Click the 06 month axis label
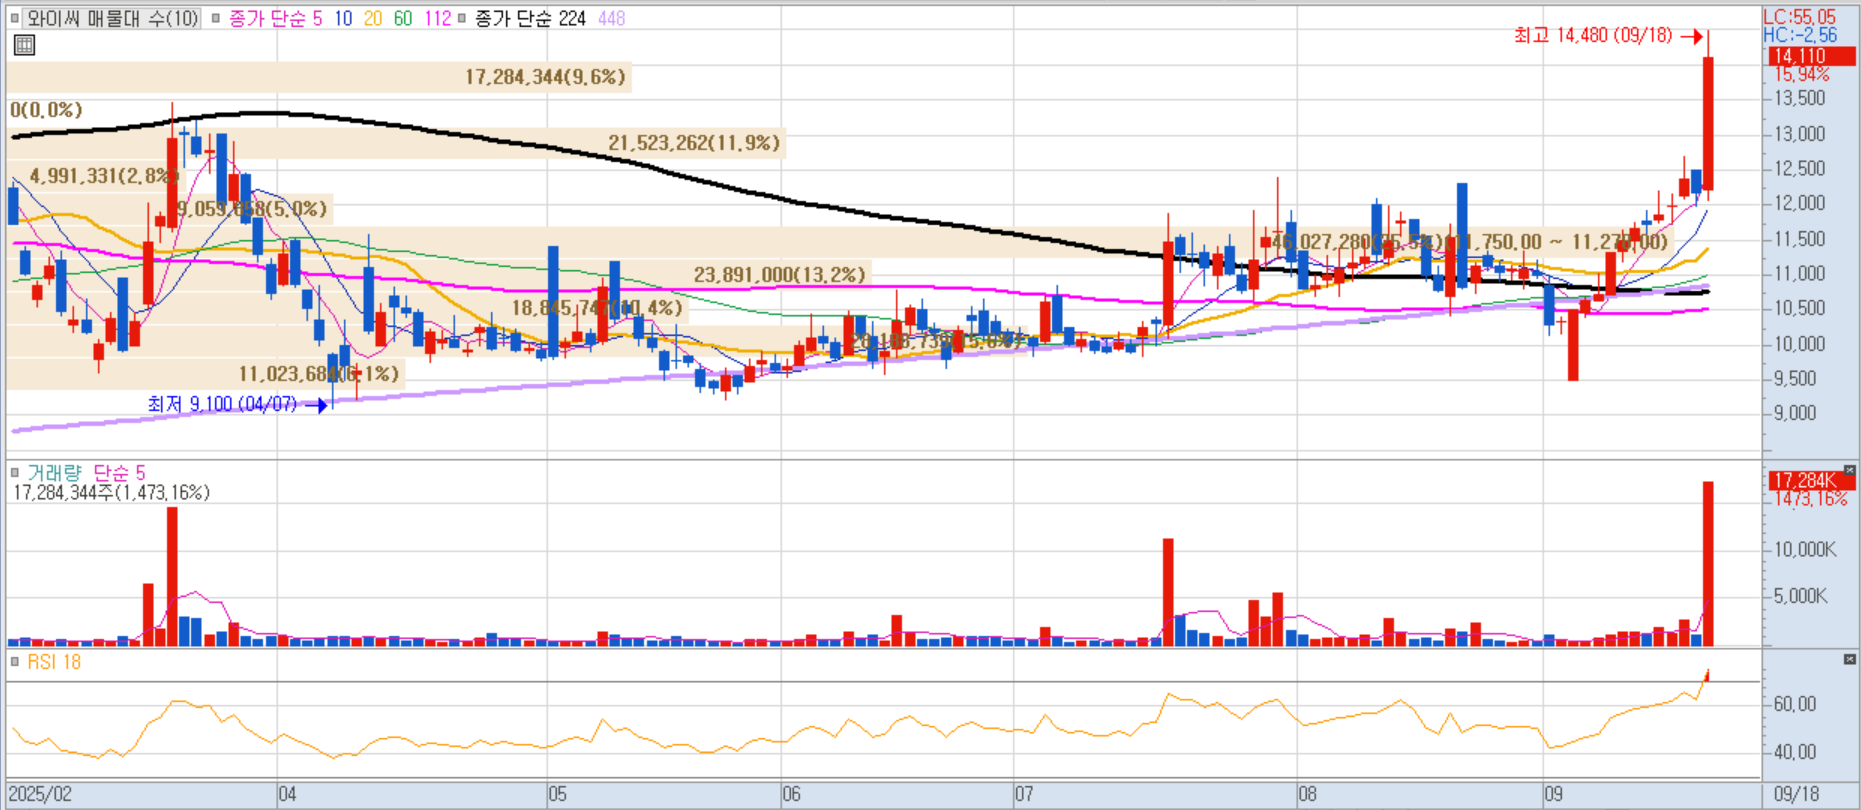This screenshot has width=1861, height=810. click(x=792, y=794)
